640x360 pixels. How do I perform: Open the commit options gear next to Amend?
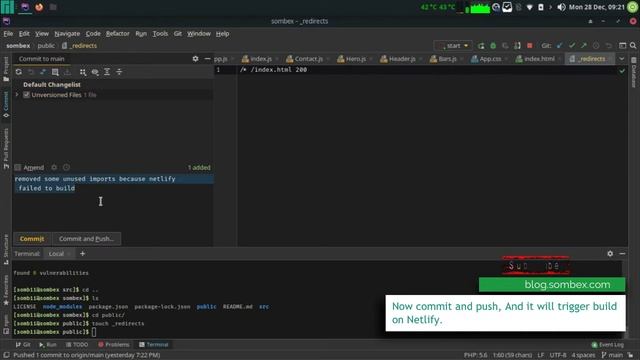tap(54, 167)
